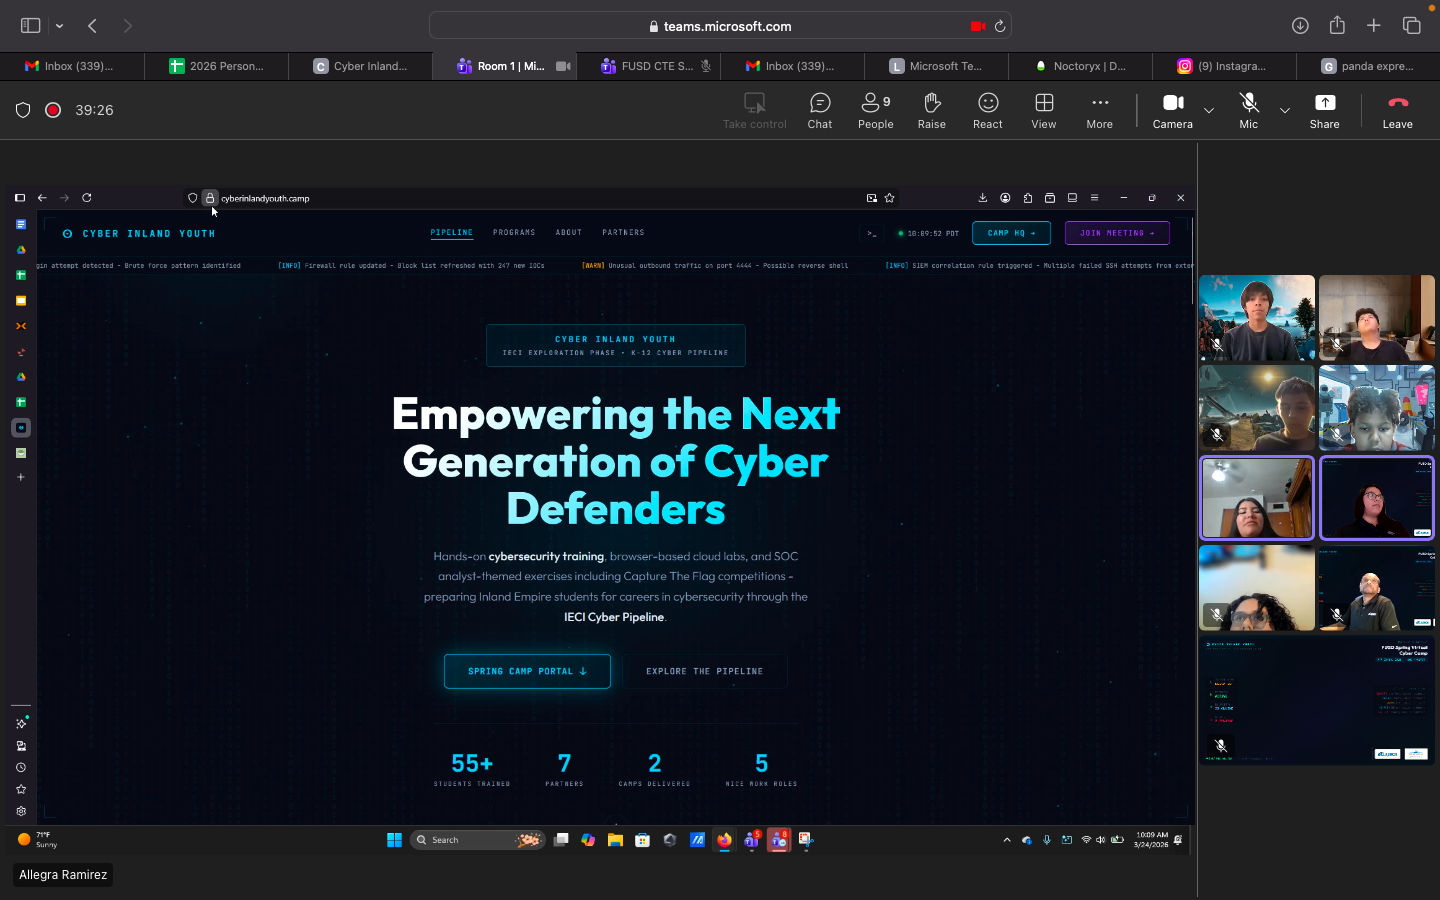Expand camera options arrow

1209,110
